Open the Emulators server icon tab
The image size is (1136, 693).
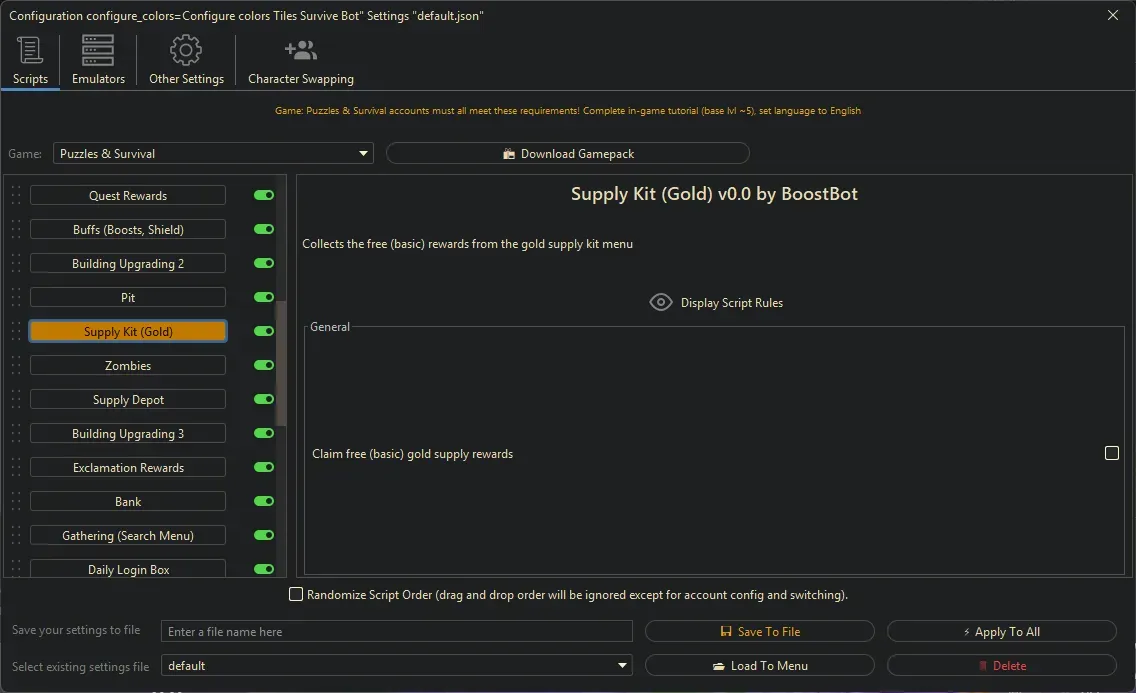pyautogui.click(x=98, y=50)
